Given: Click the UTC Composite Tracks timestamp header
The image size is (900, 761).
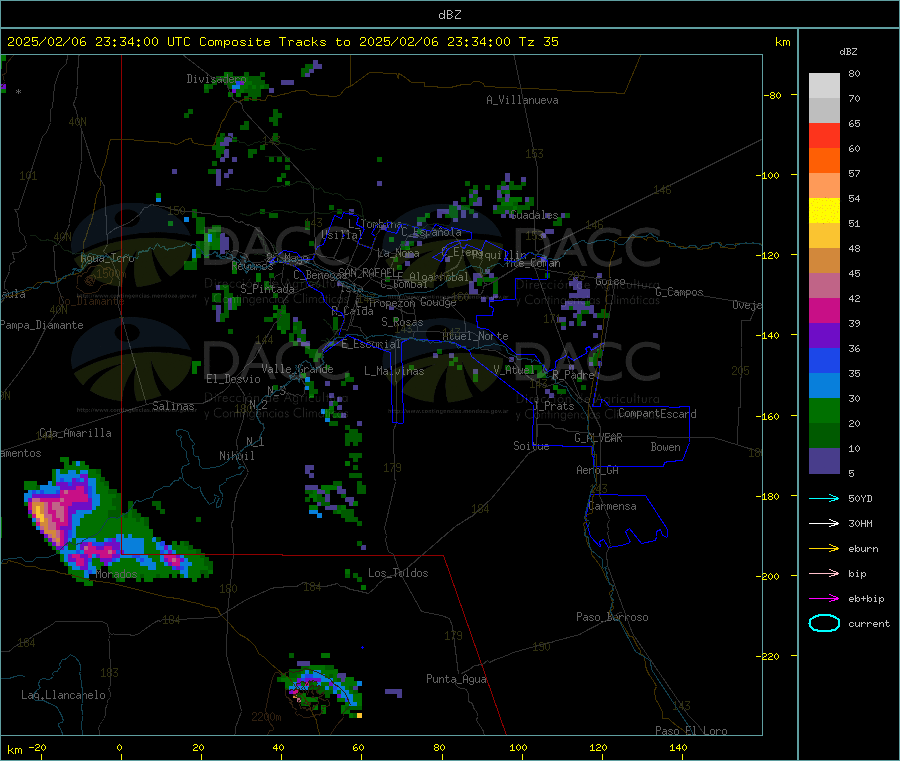Looking at the screenshot, I should (282, 42).
